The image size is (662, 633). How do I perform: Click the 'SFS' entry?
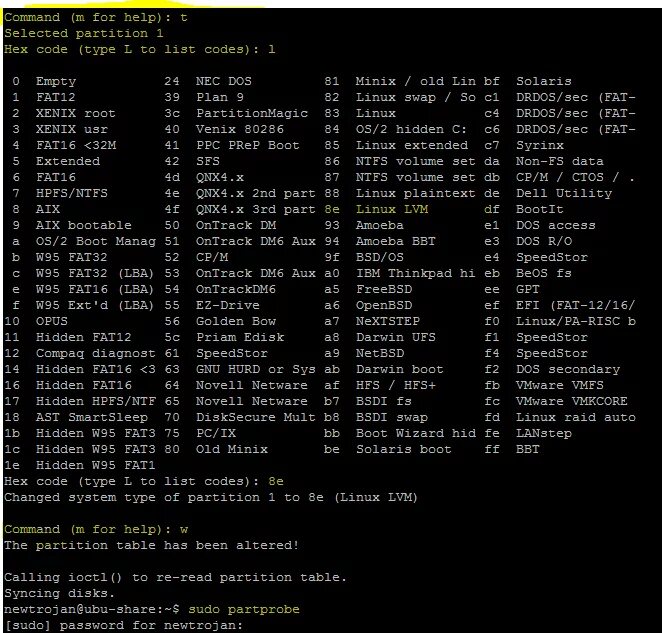(x=208, y=161)
